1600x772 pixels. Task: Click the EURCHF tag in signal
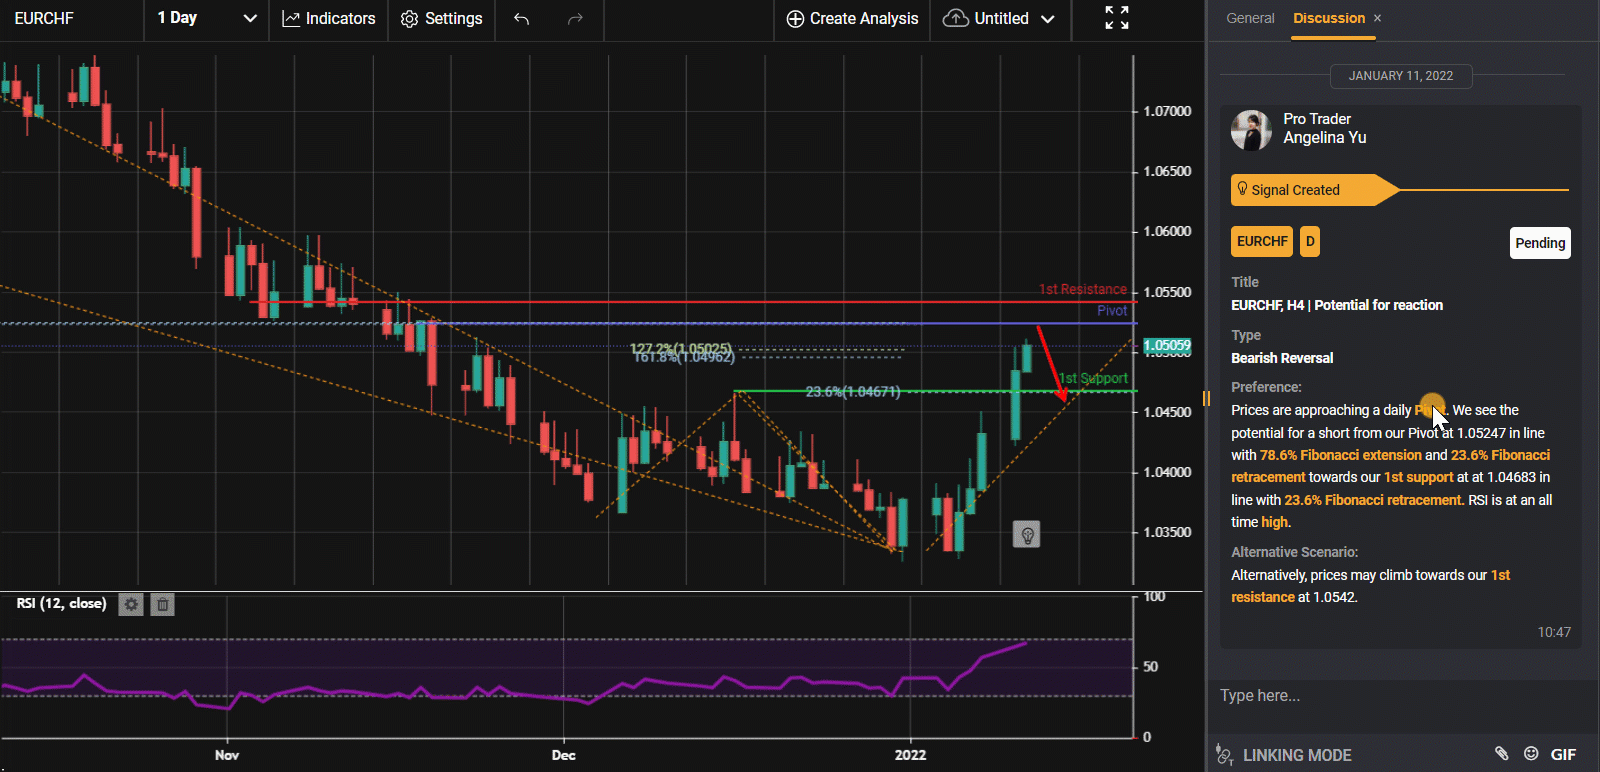(1262, 242)
